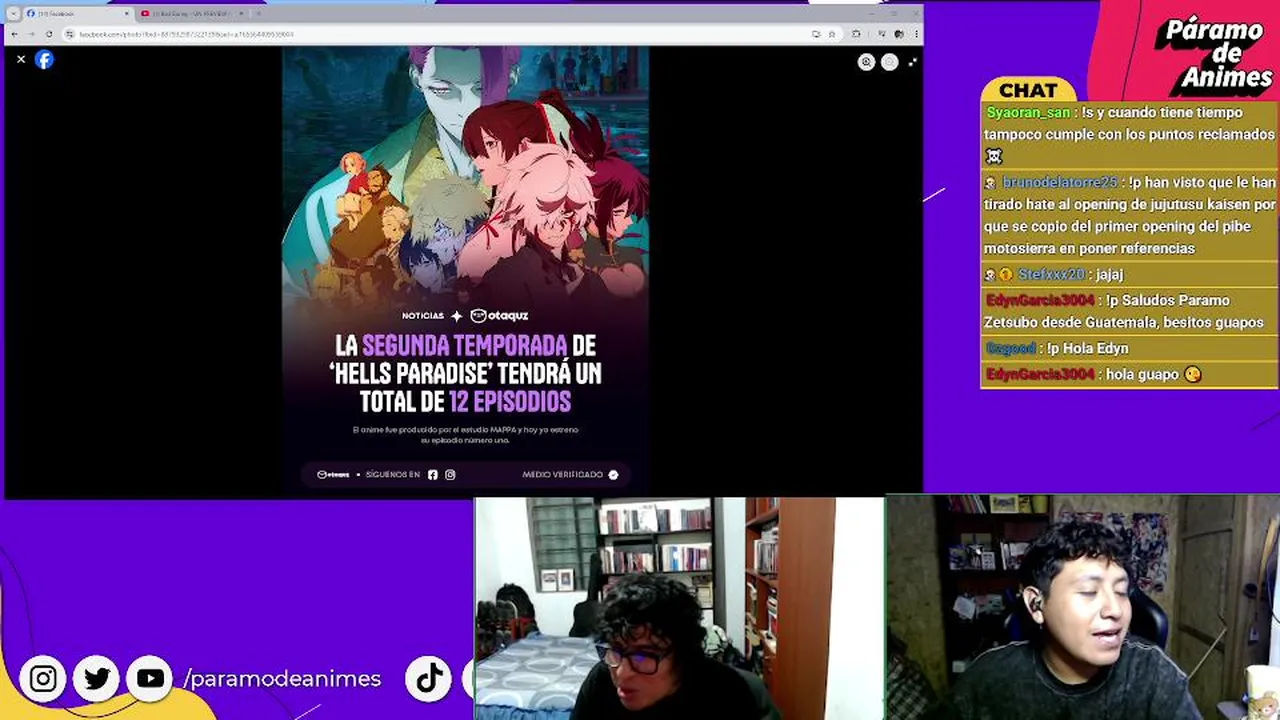Click the skull emoji in chat
Screen dimensions: 1280x720
pos(993,156)
